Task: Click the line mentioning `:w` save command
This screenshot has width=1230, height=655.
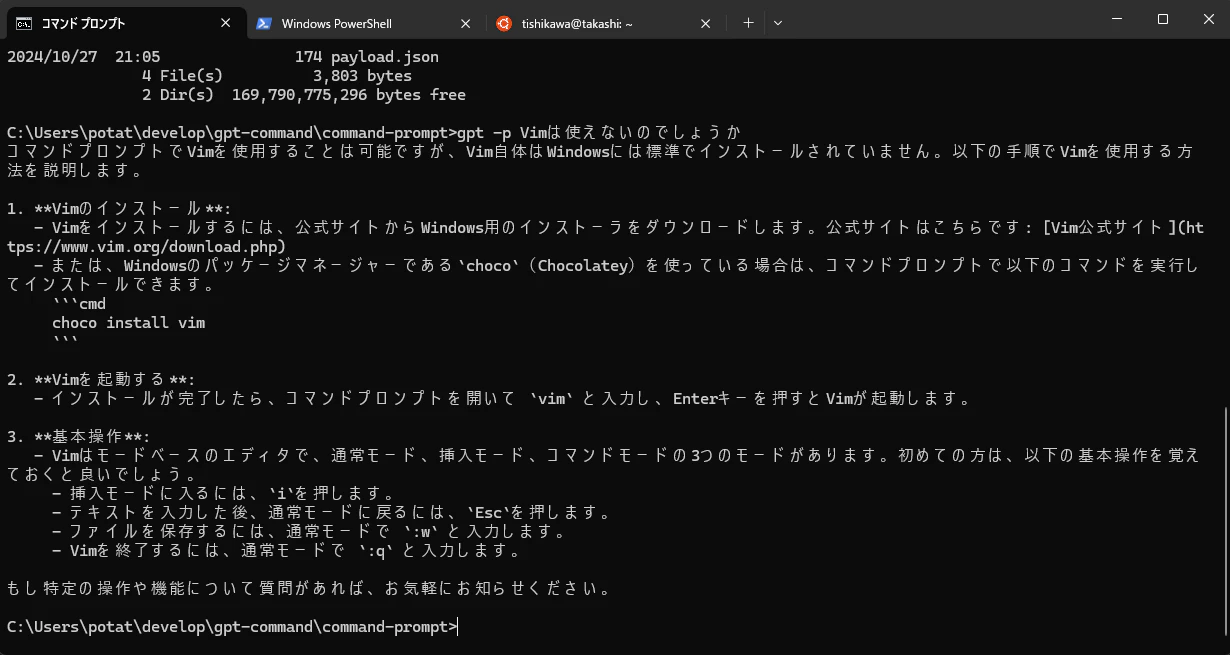Action: tap(309, 532)
